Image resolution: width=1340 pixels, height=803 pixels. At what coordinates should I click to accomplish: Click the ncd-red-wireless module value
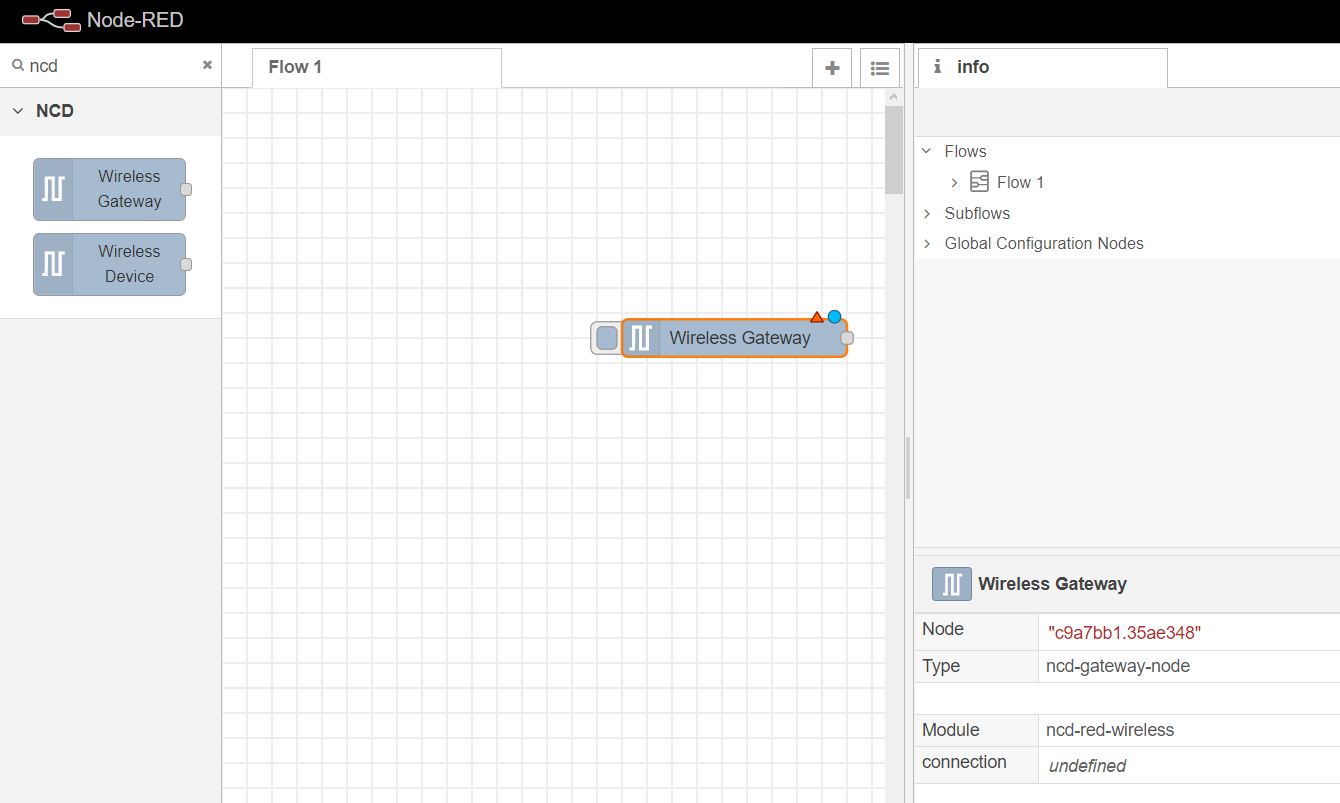point(1110,730)
